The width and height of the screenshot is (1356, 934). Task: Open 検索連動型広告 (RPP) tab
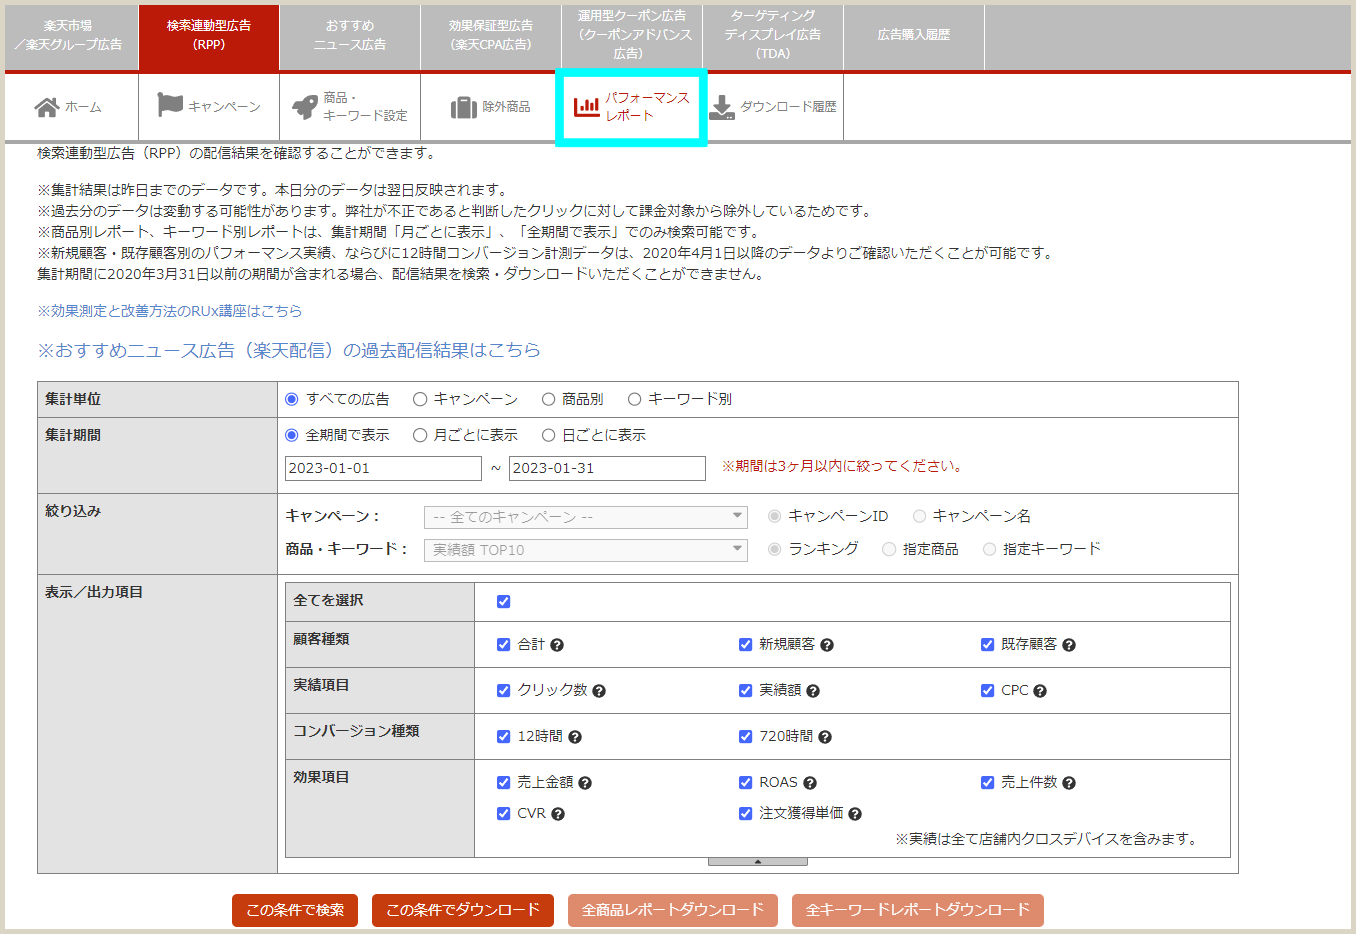[x=209, y=36]
